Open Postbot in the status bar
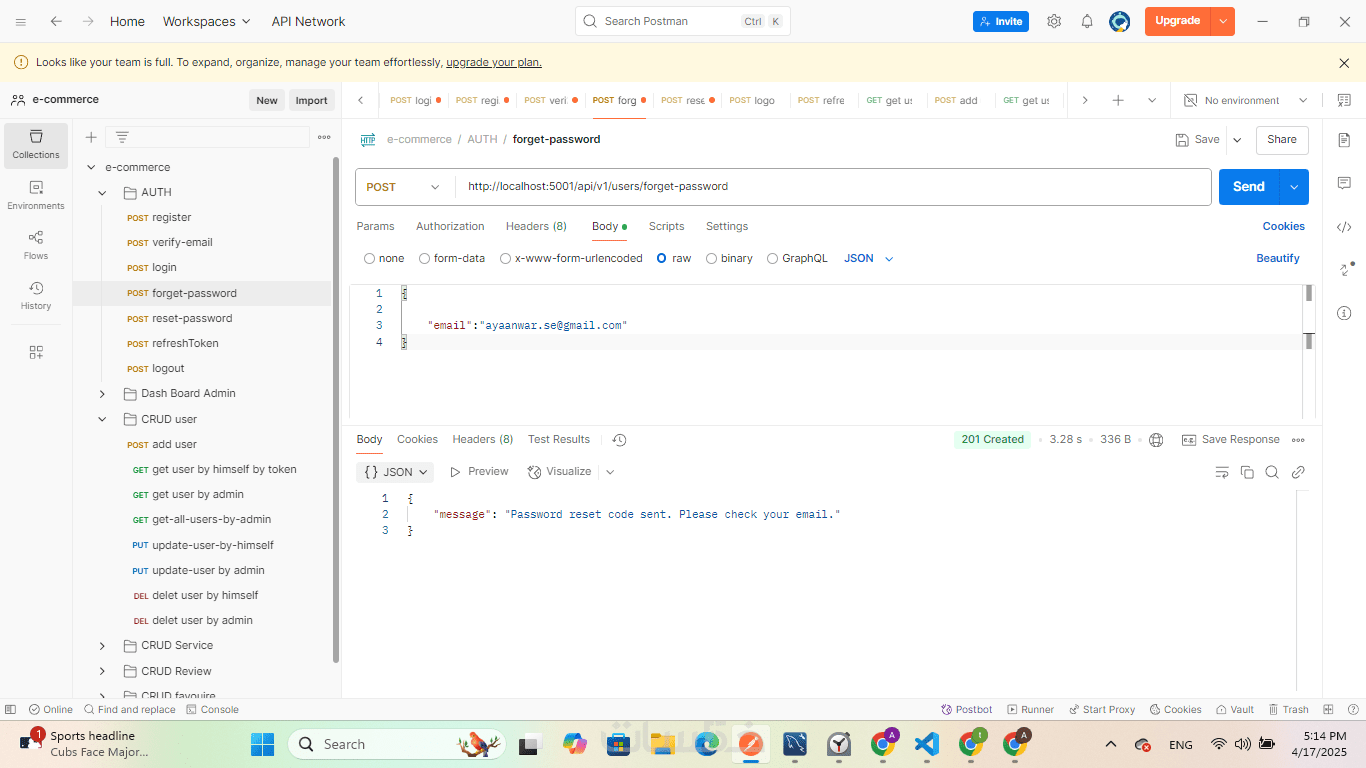 [967, 709]
